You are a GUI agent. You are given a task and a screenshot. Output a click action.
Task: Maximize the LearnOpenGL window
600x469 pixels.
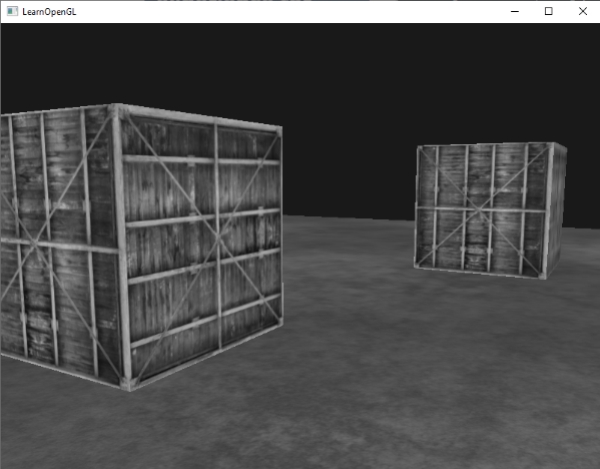tap(548, 11)
